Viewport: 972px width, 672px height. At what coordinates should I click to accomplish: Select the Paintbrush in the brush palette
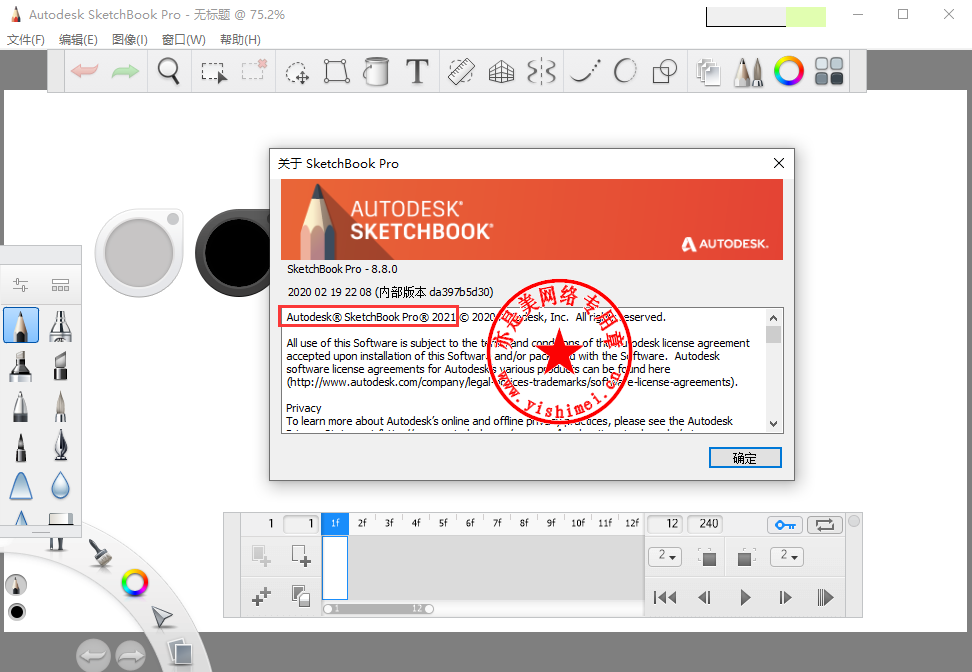coord(60,406)
